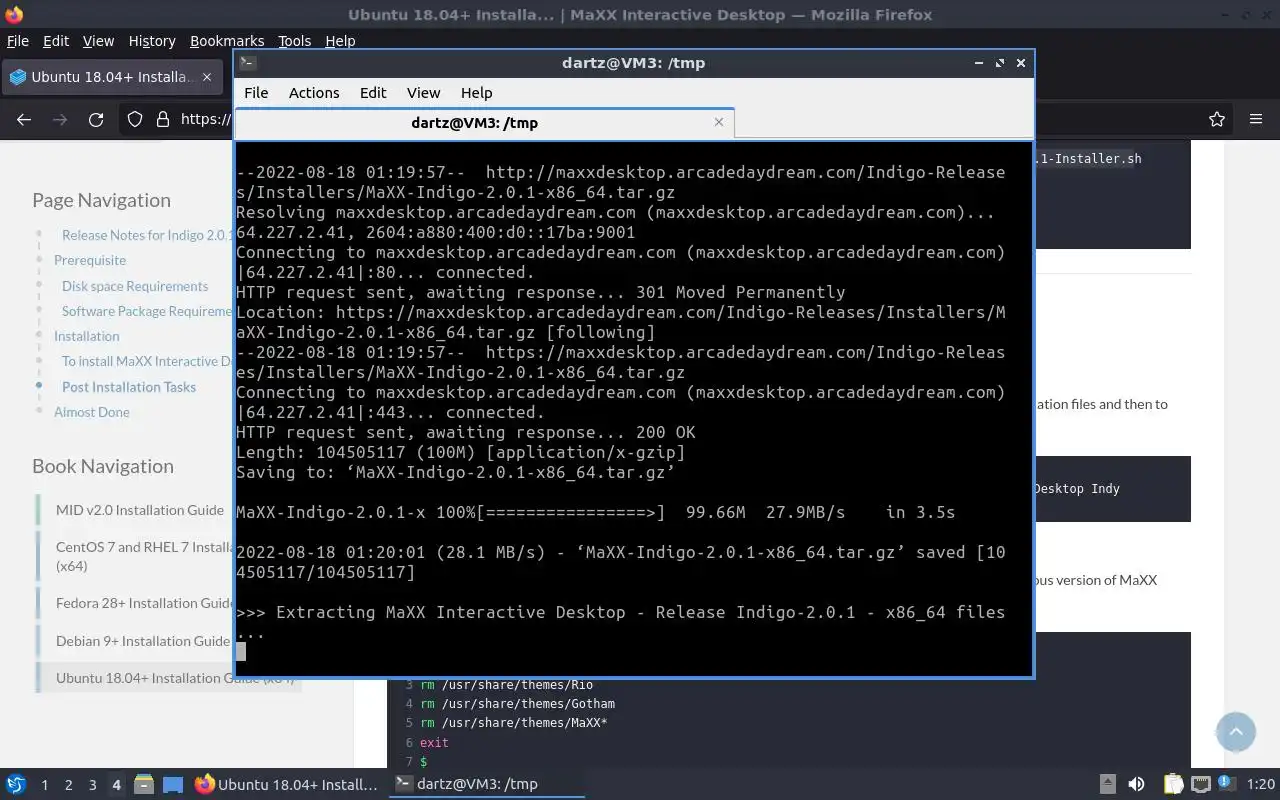Image resolution: width=1280 pixels, height=800 pixels.
Task: Open Firefox Bookmarks menu
Action: (x=227, y=41)
